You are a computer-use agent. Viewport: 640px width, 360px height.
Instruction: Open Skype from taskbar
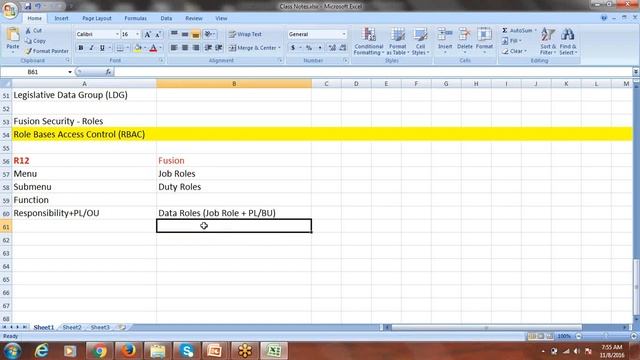tap(187, 351)
